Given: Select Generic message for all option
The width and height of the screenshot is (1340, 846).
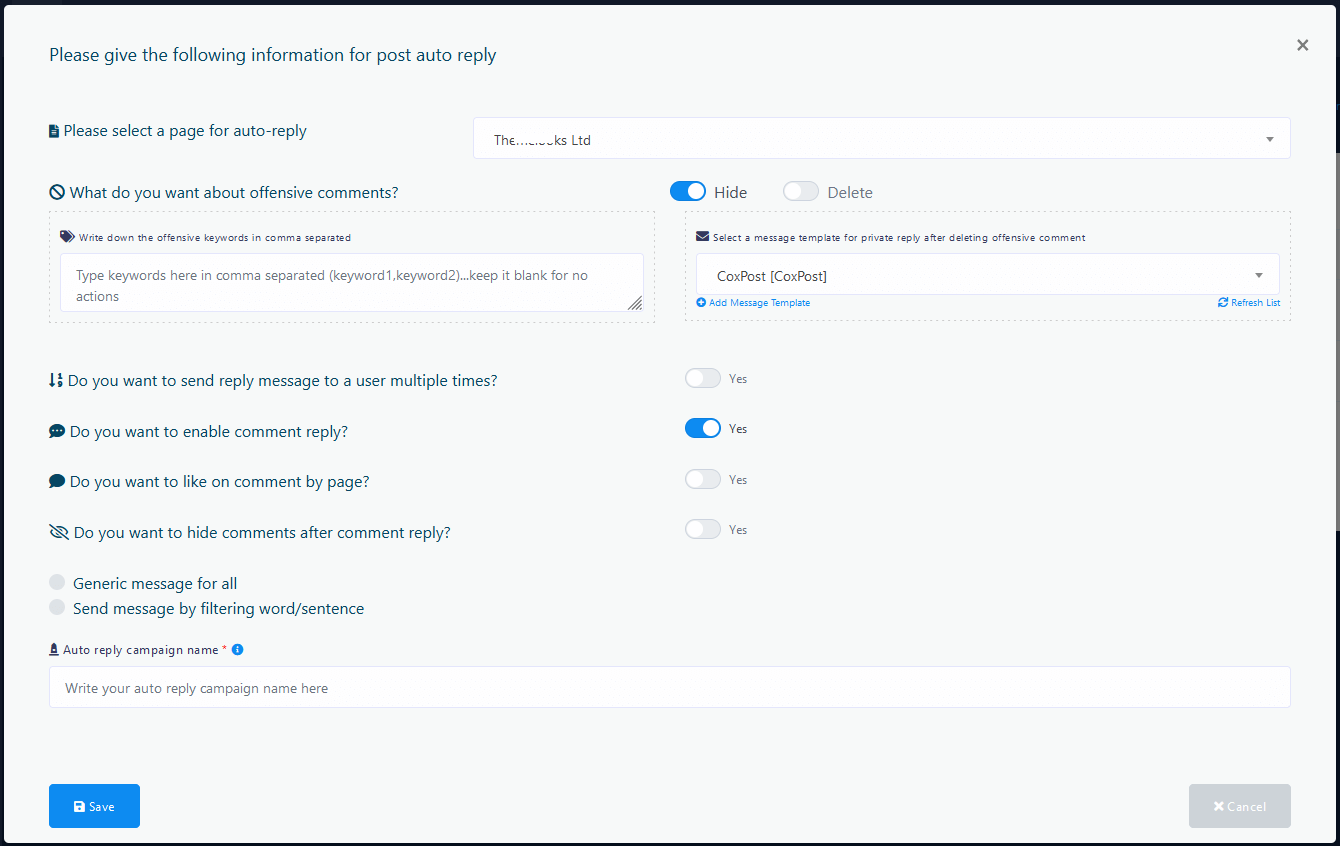Looking at the screenshot, I should point(57,583).
